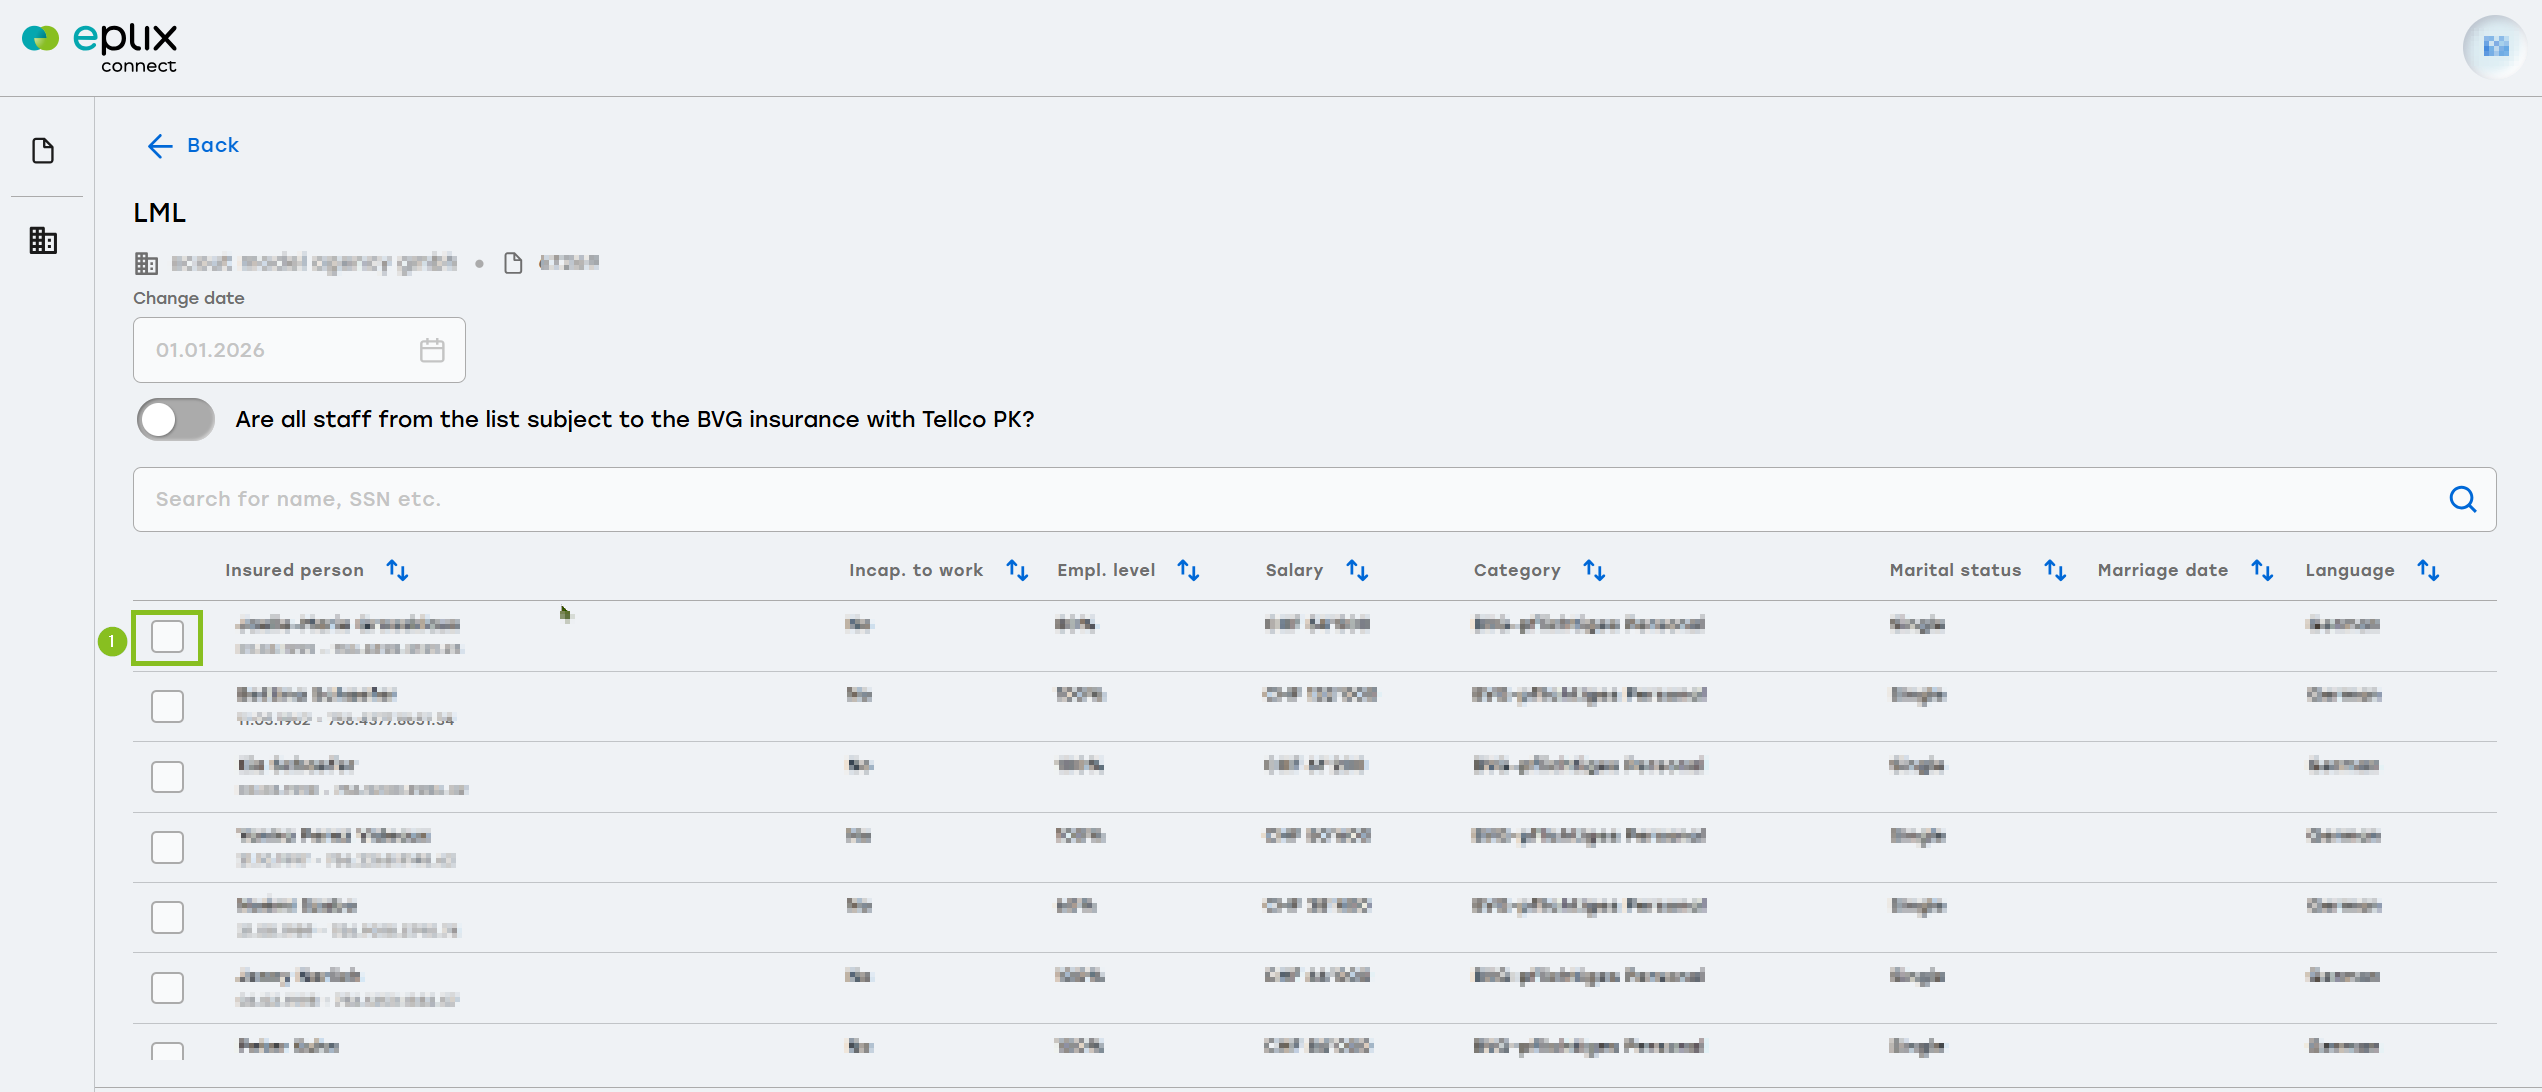Focus the Search for name, SSN field
This screenshot has height=1092, width=2542.
click(1314, 499)
